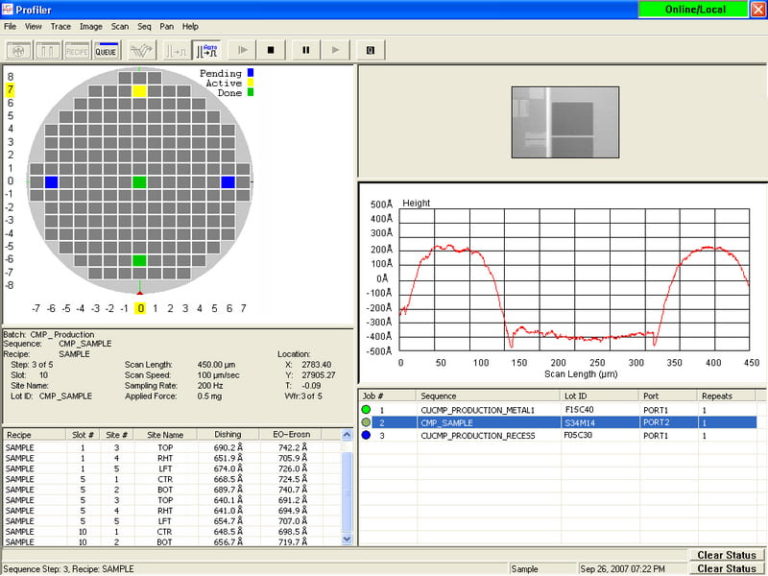This screenshot has width=768, height=576.
Task: Click the QUEUE toolbar button
Action: [106, 49]
